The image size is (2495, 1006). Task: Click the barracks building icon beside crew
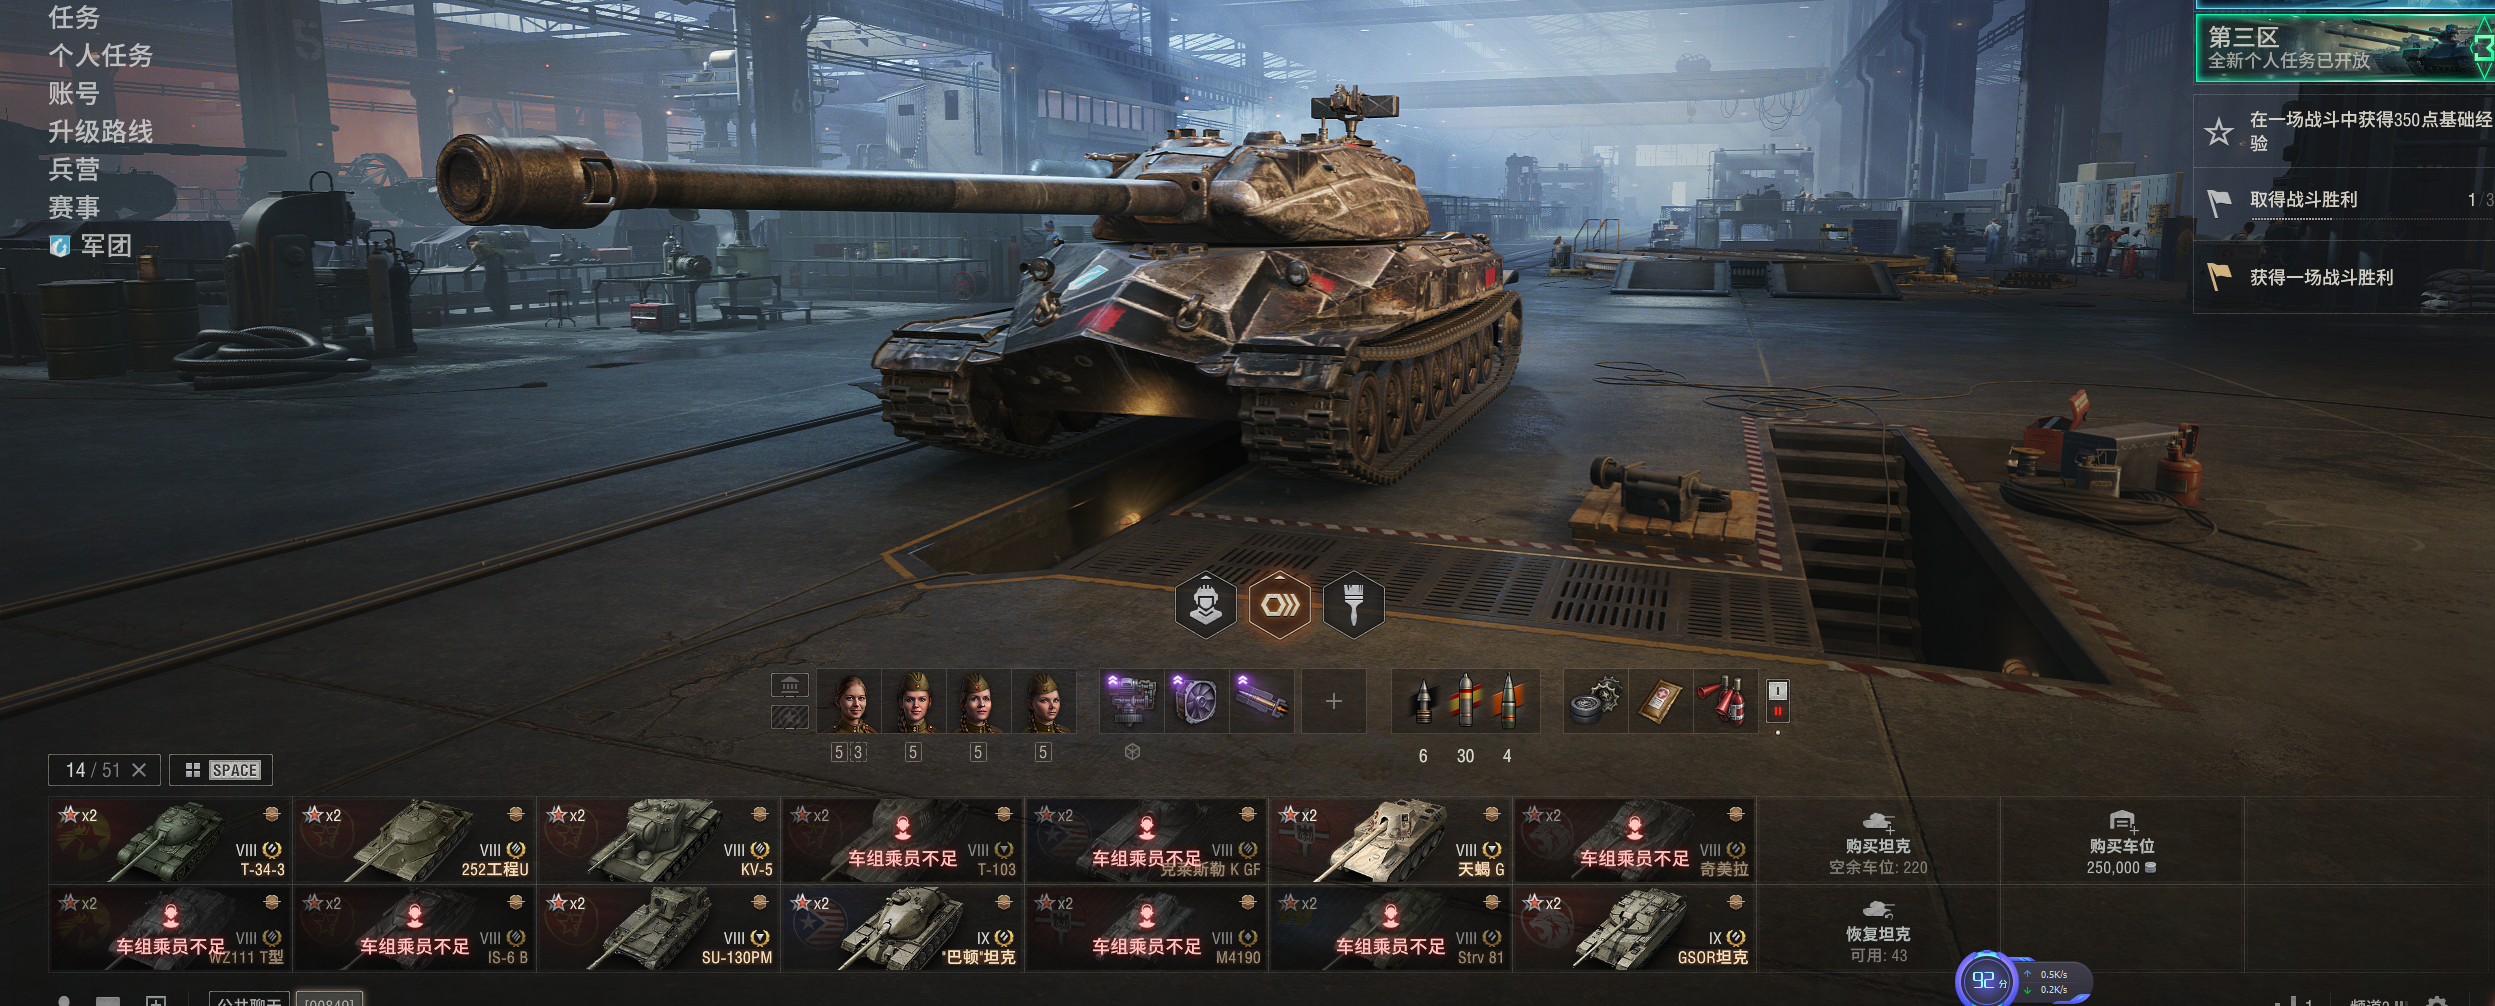pos(789,685)
